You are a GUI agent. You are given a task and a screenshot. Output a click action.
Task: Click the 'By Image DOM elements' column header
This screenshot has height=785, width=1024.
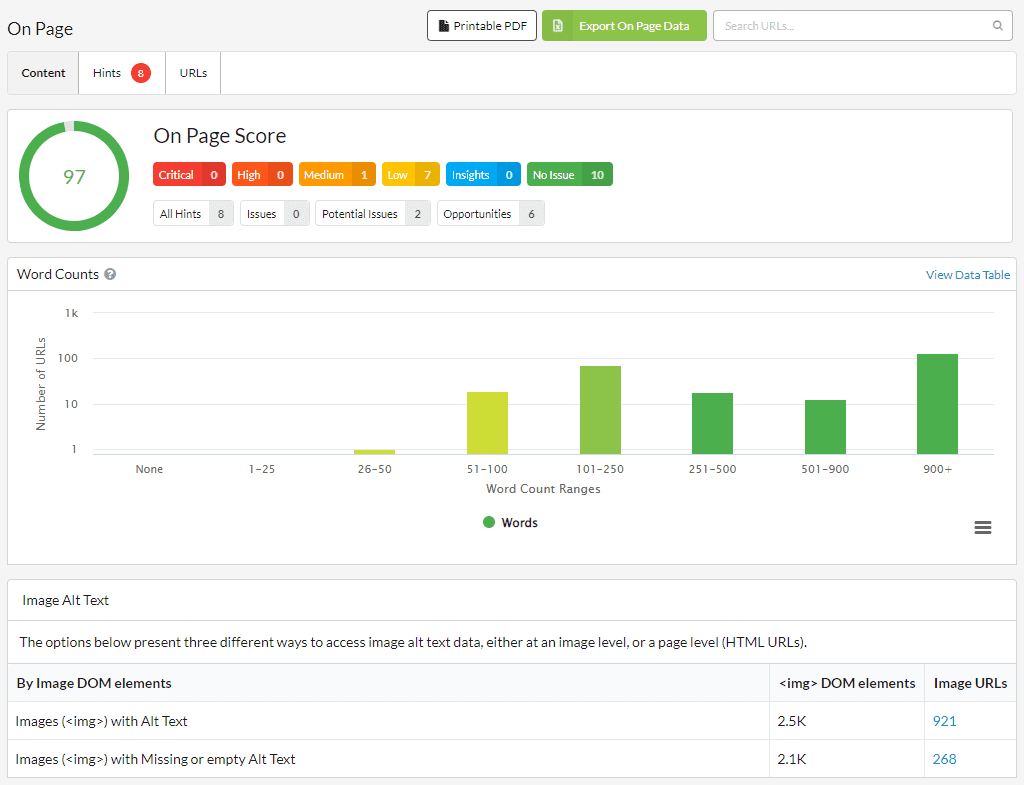pos(94,683)
